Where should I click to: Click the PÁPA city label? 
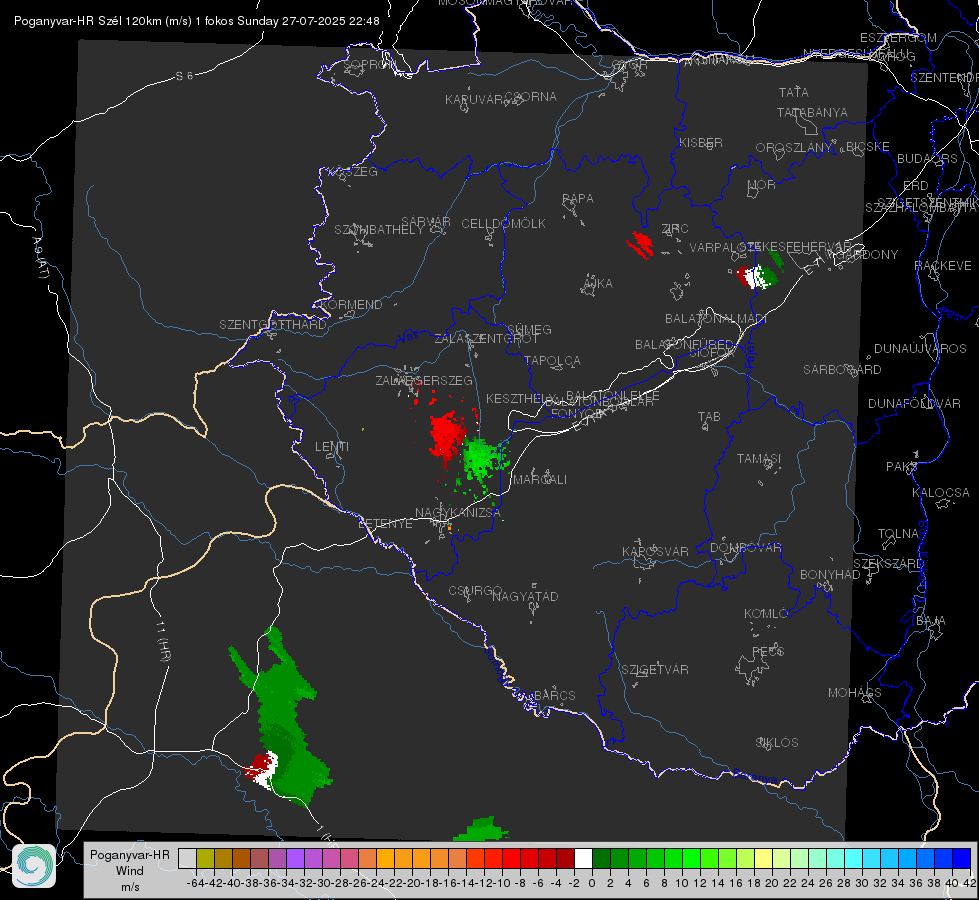coord(578,199)
